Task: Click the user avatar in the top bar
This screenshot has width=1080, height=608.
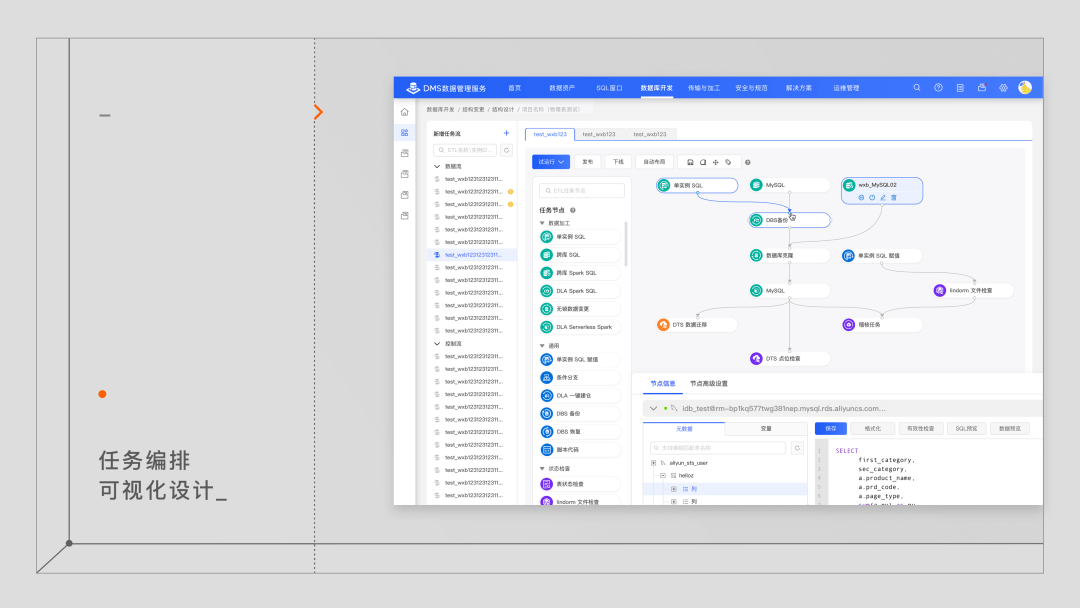Action: click(x=1025, y=87)
